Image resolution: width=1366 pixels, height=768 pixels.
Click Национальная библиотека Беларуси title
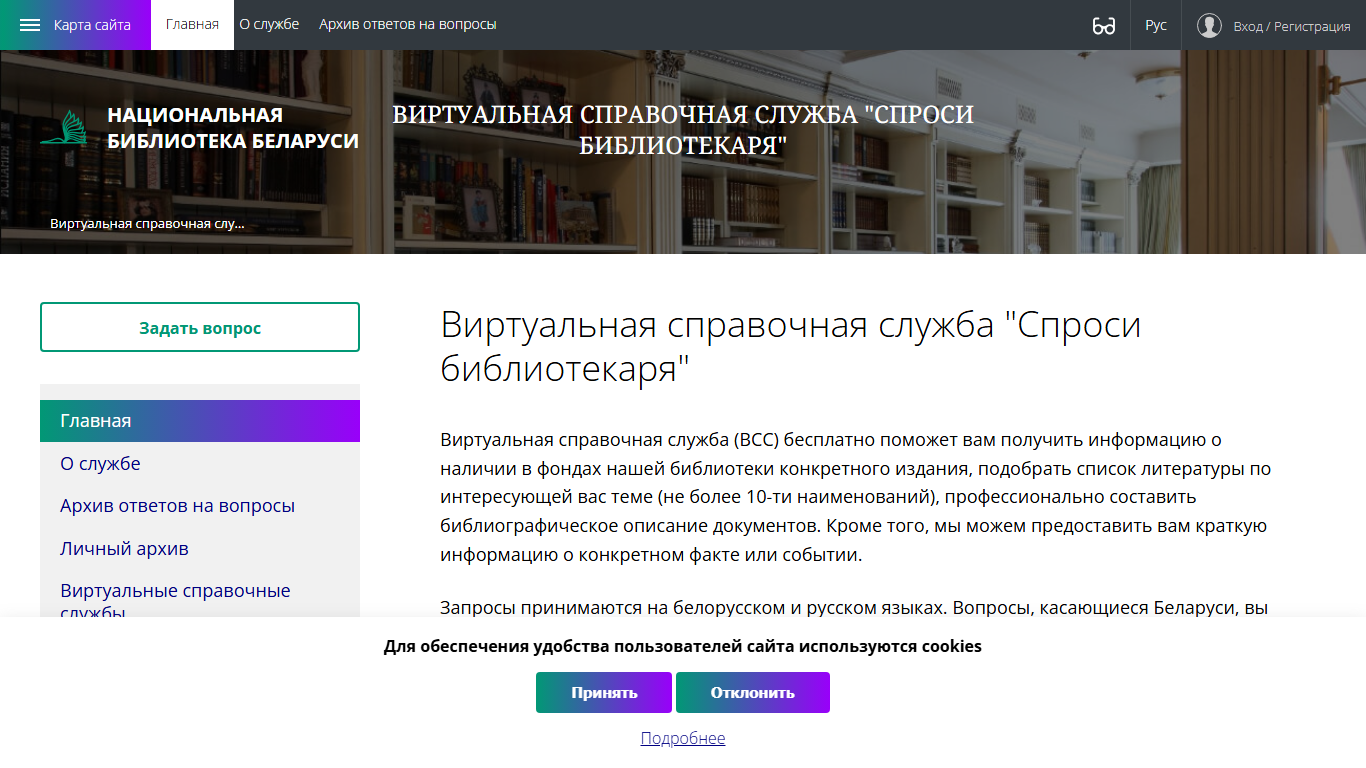click(233, 128)
